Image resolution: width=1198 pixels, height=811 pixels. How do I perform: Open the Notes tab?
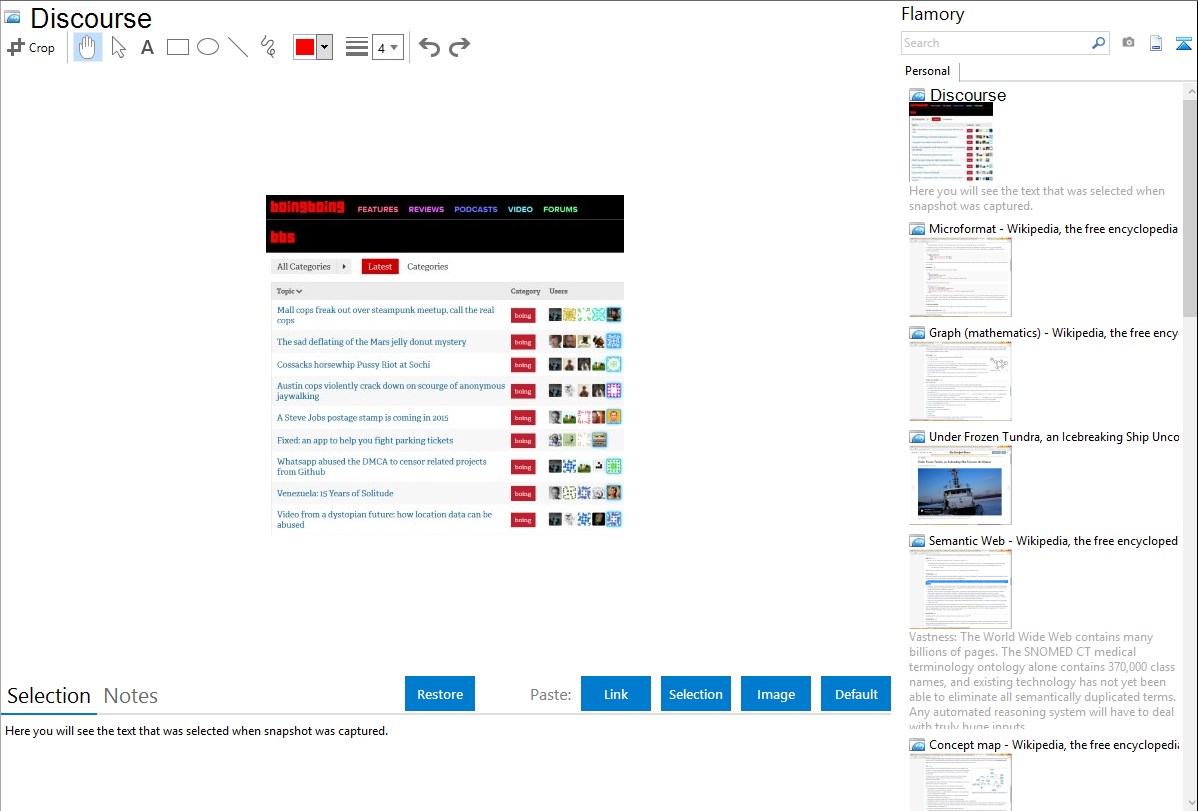tap(131, 696)
